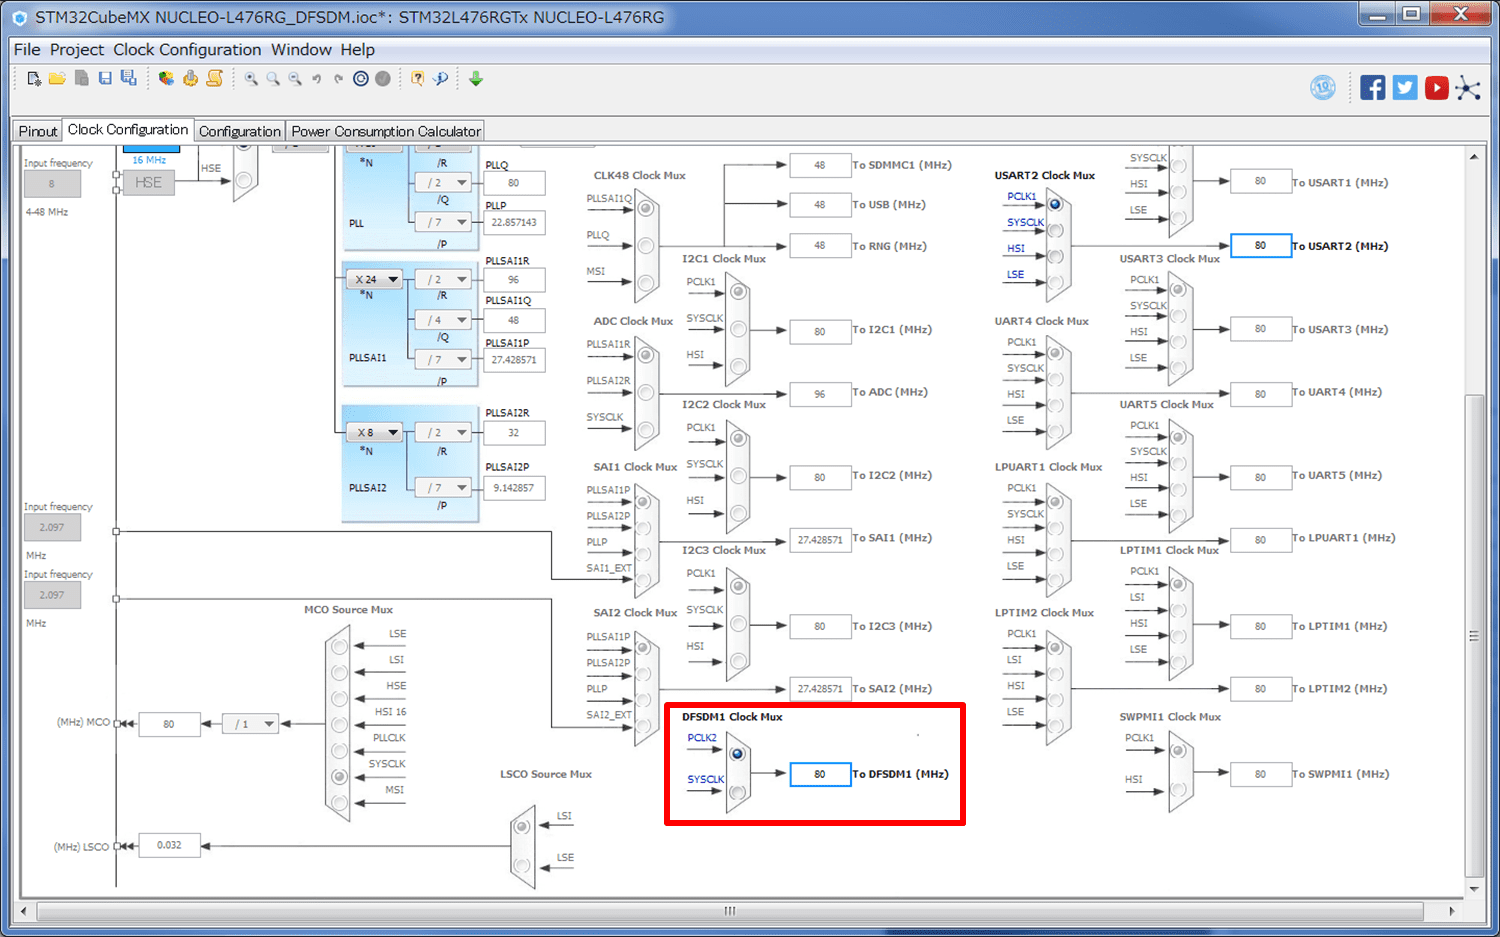Switch to the Pinout tab
The height and width of the screenshot is (937, 1500).
click(38, 131)
